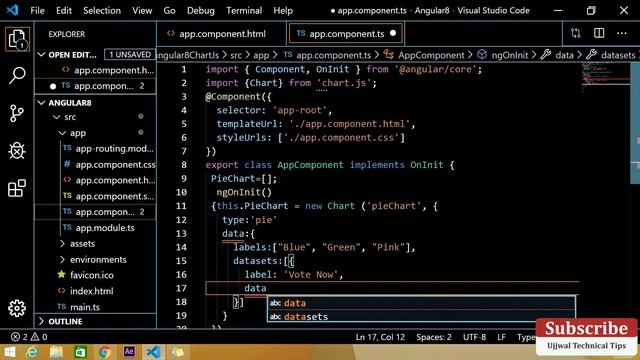Image resolution: width=640 pixels, height=360 pixels.
Task: Click Ln 17, Col 12 in status bar
Action: tap(380, 337)
